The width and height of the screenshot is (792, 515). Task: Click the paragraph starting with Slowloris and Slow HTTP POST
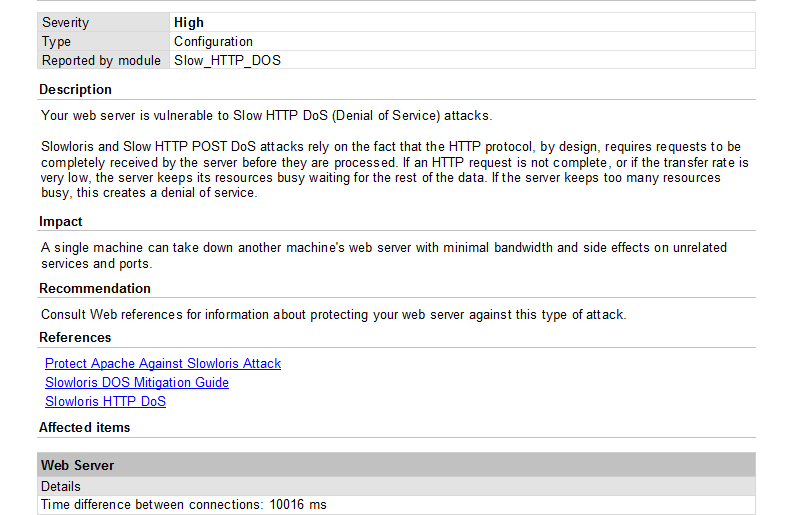pos(395,170)
